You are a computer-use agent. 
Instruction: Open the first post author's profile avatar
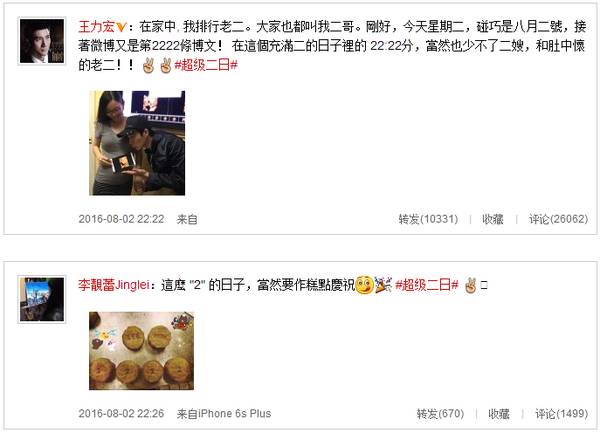[x=42, y=41]
